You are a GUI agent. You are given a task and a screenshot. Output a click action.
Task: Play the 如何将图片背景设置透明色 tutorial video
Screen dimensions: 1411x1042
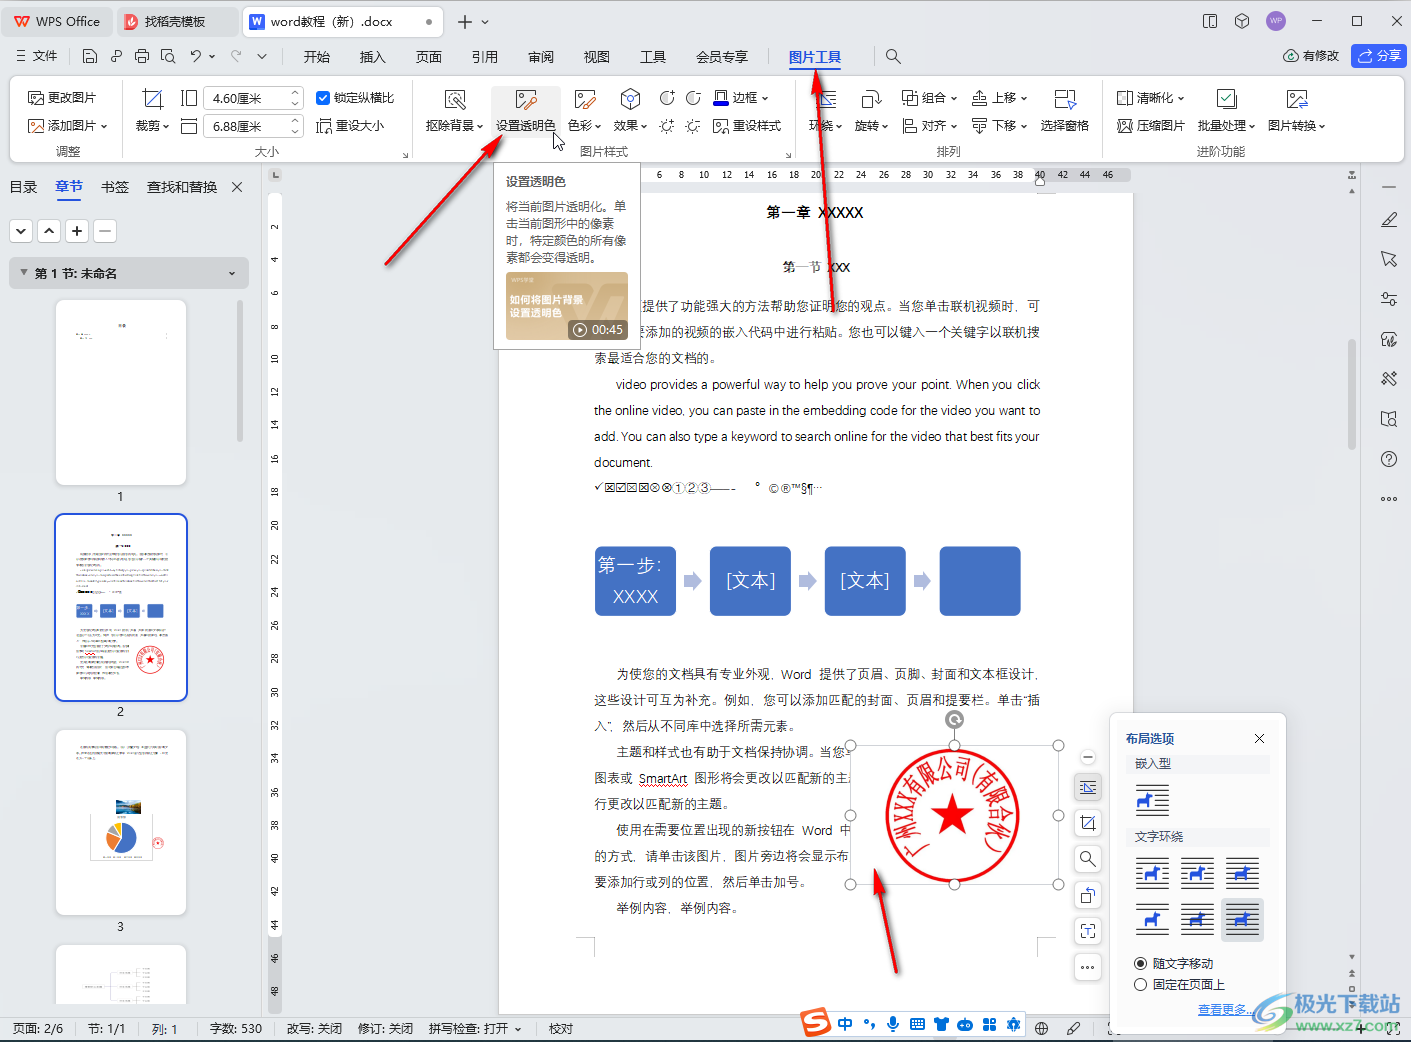click(567, 306)
